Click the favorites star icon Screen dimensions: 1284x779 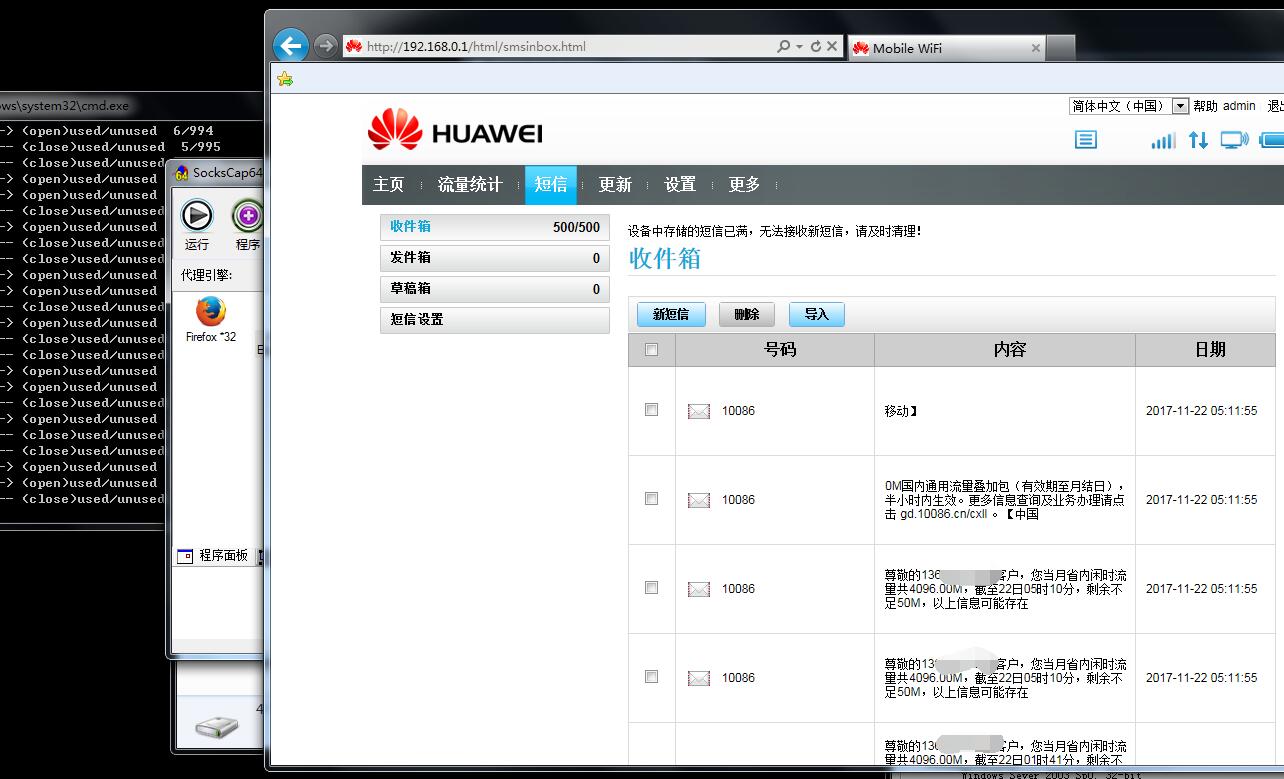pyautogui.click(x=285, y=78)
